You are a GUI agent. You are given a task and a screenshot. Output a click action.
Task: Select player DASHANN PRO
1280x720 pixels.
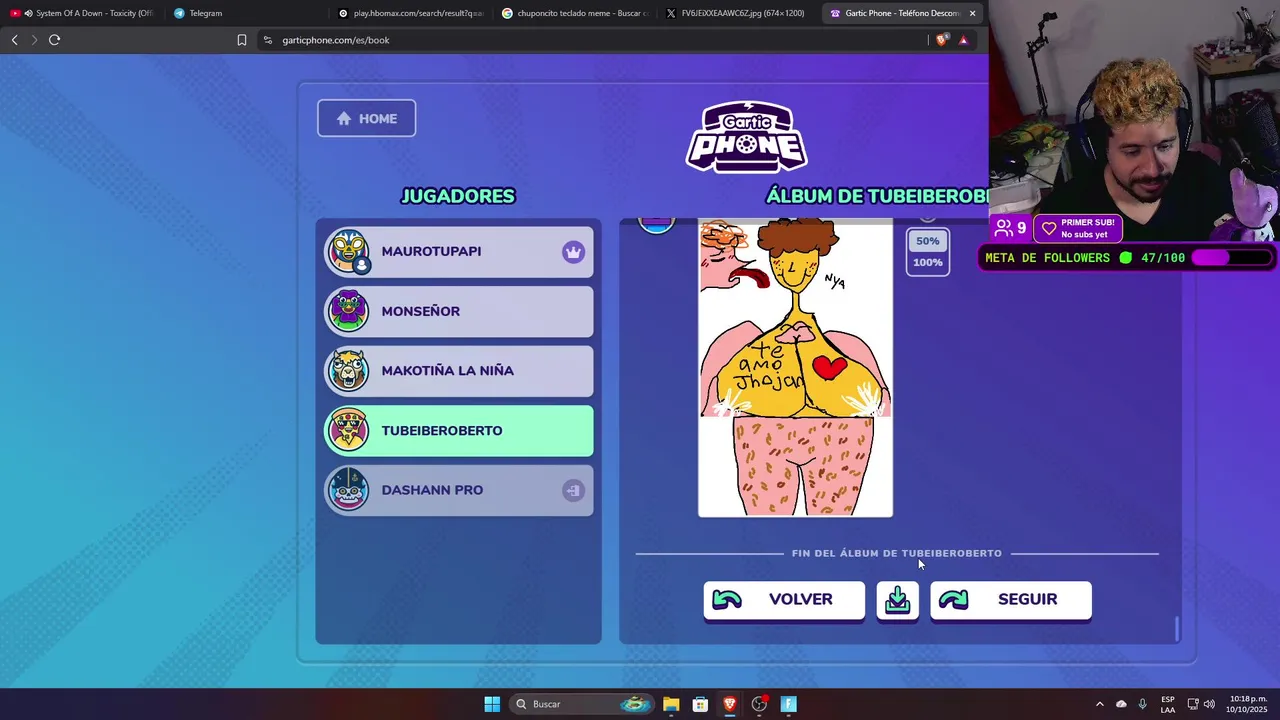tap(459, 491)
